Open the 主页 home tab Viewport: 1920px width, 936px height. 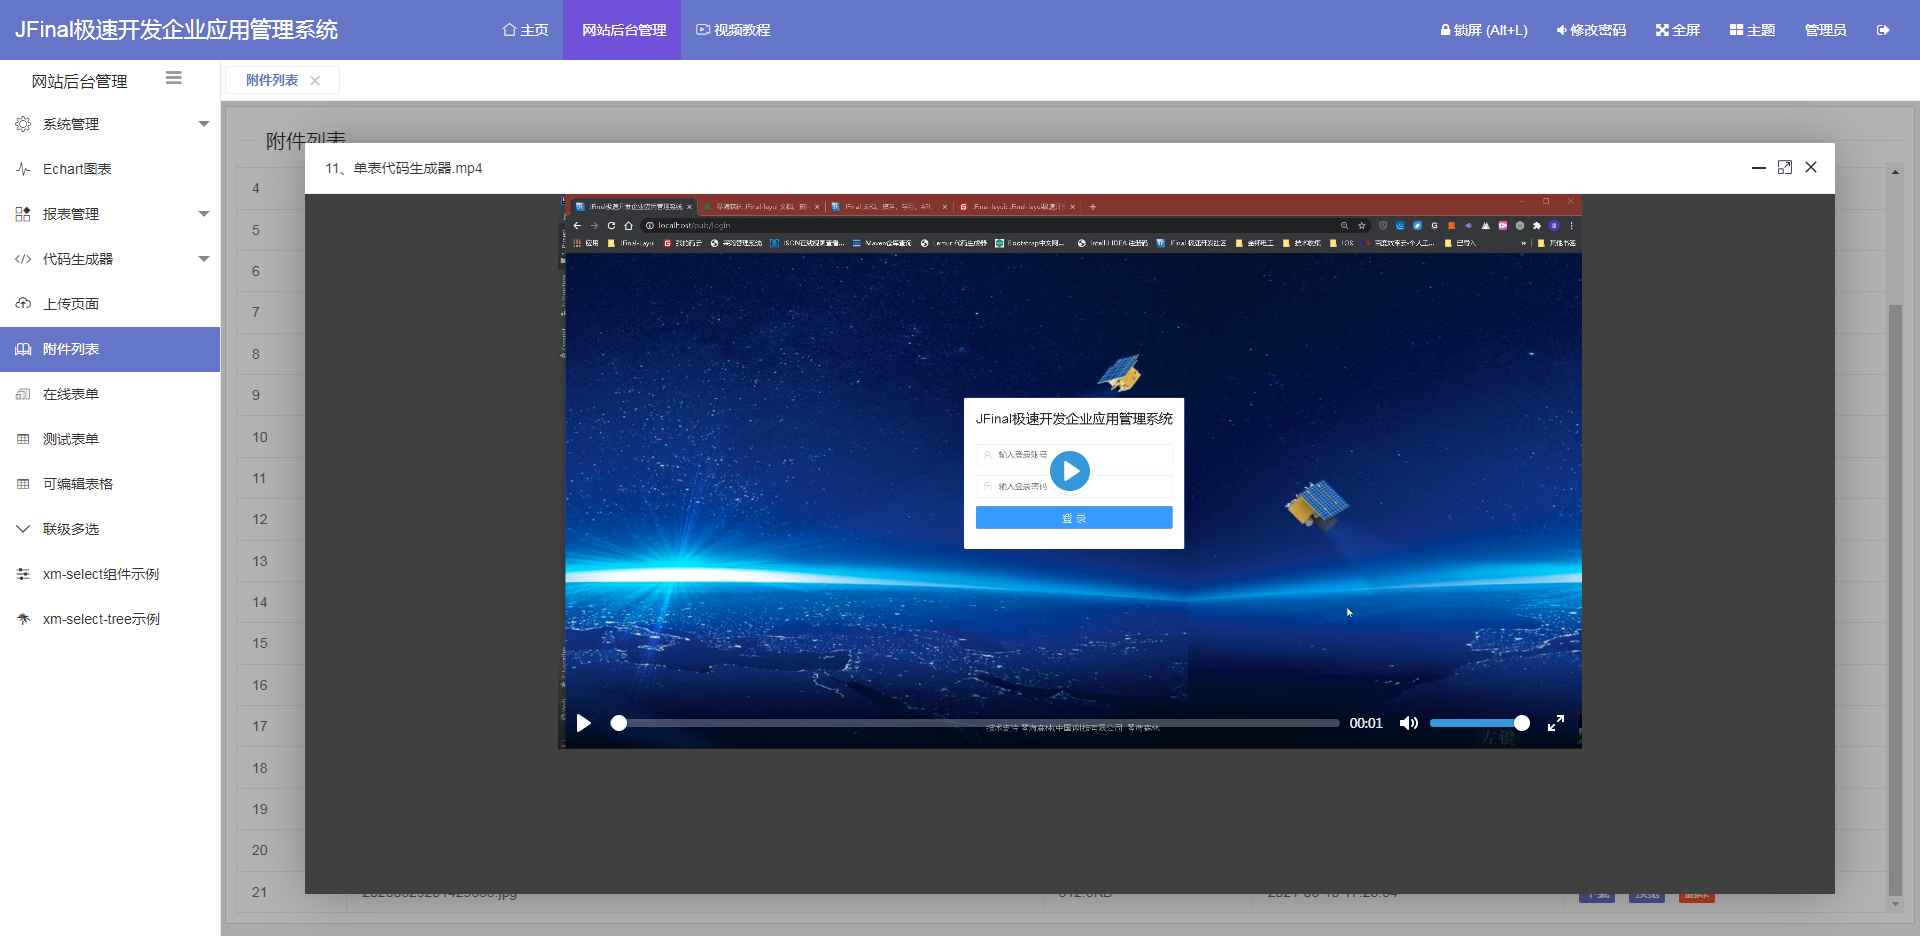[525, 30]
